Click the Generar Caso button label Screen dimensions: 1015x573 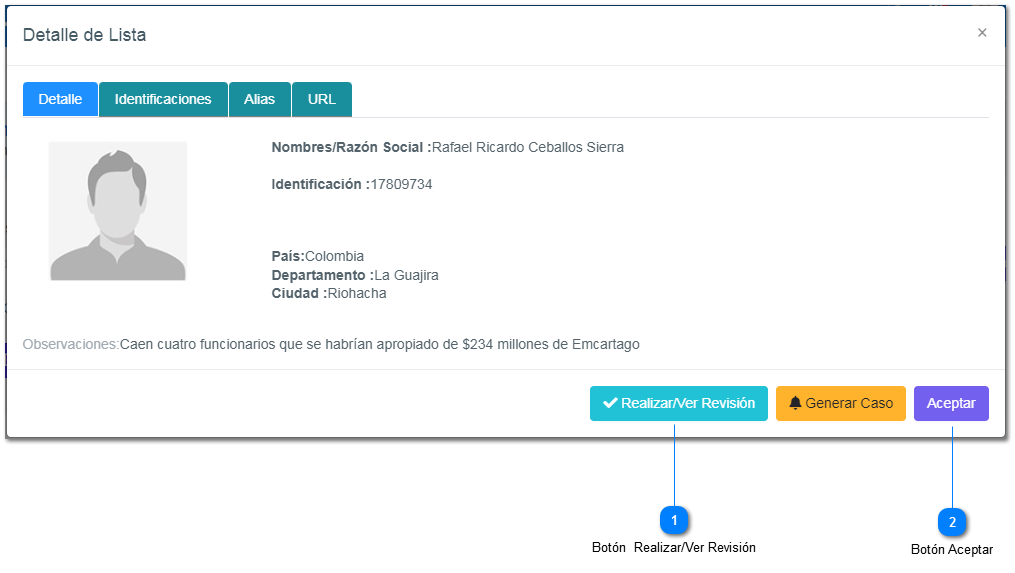(849, 403)
